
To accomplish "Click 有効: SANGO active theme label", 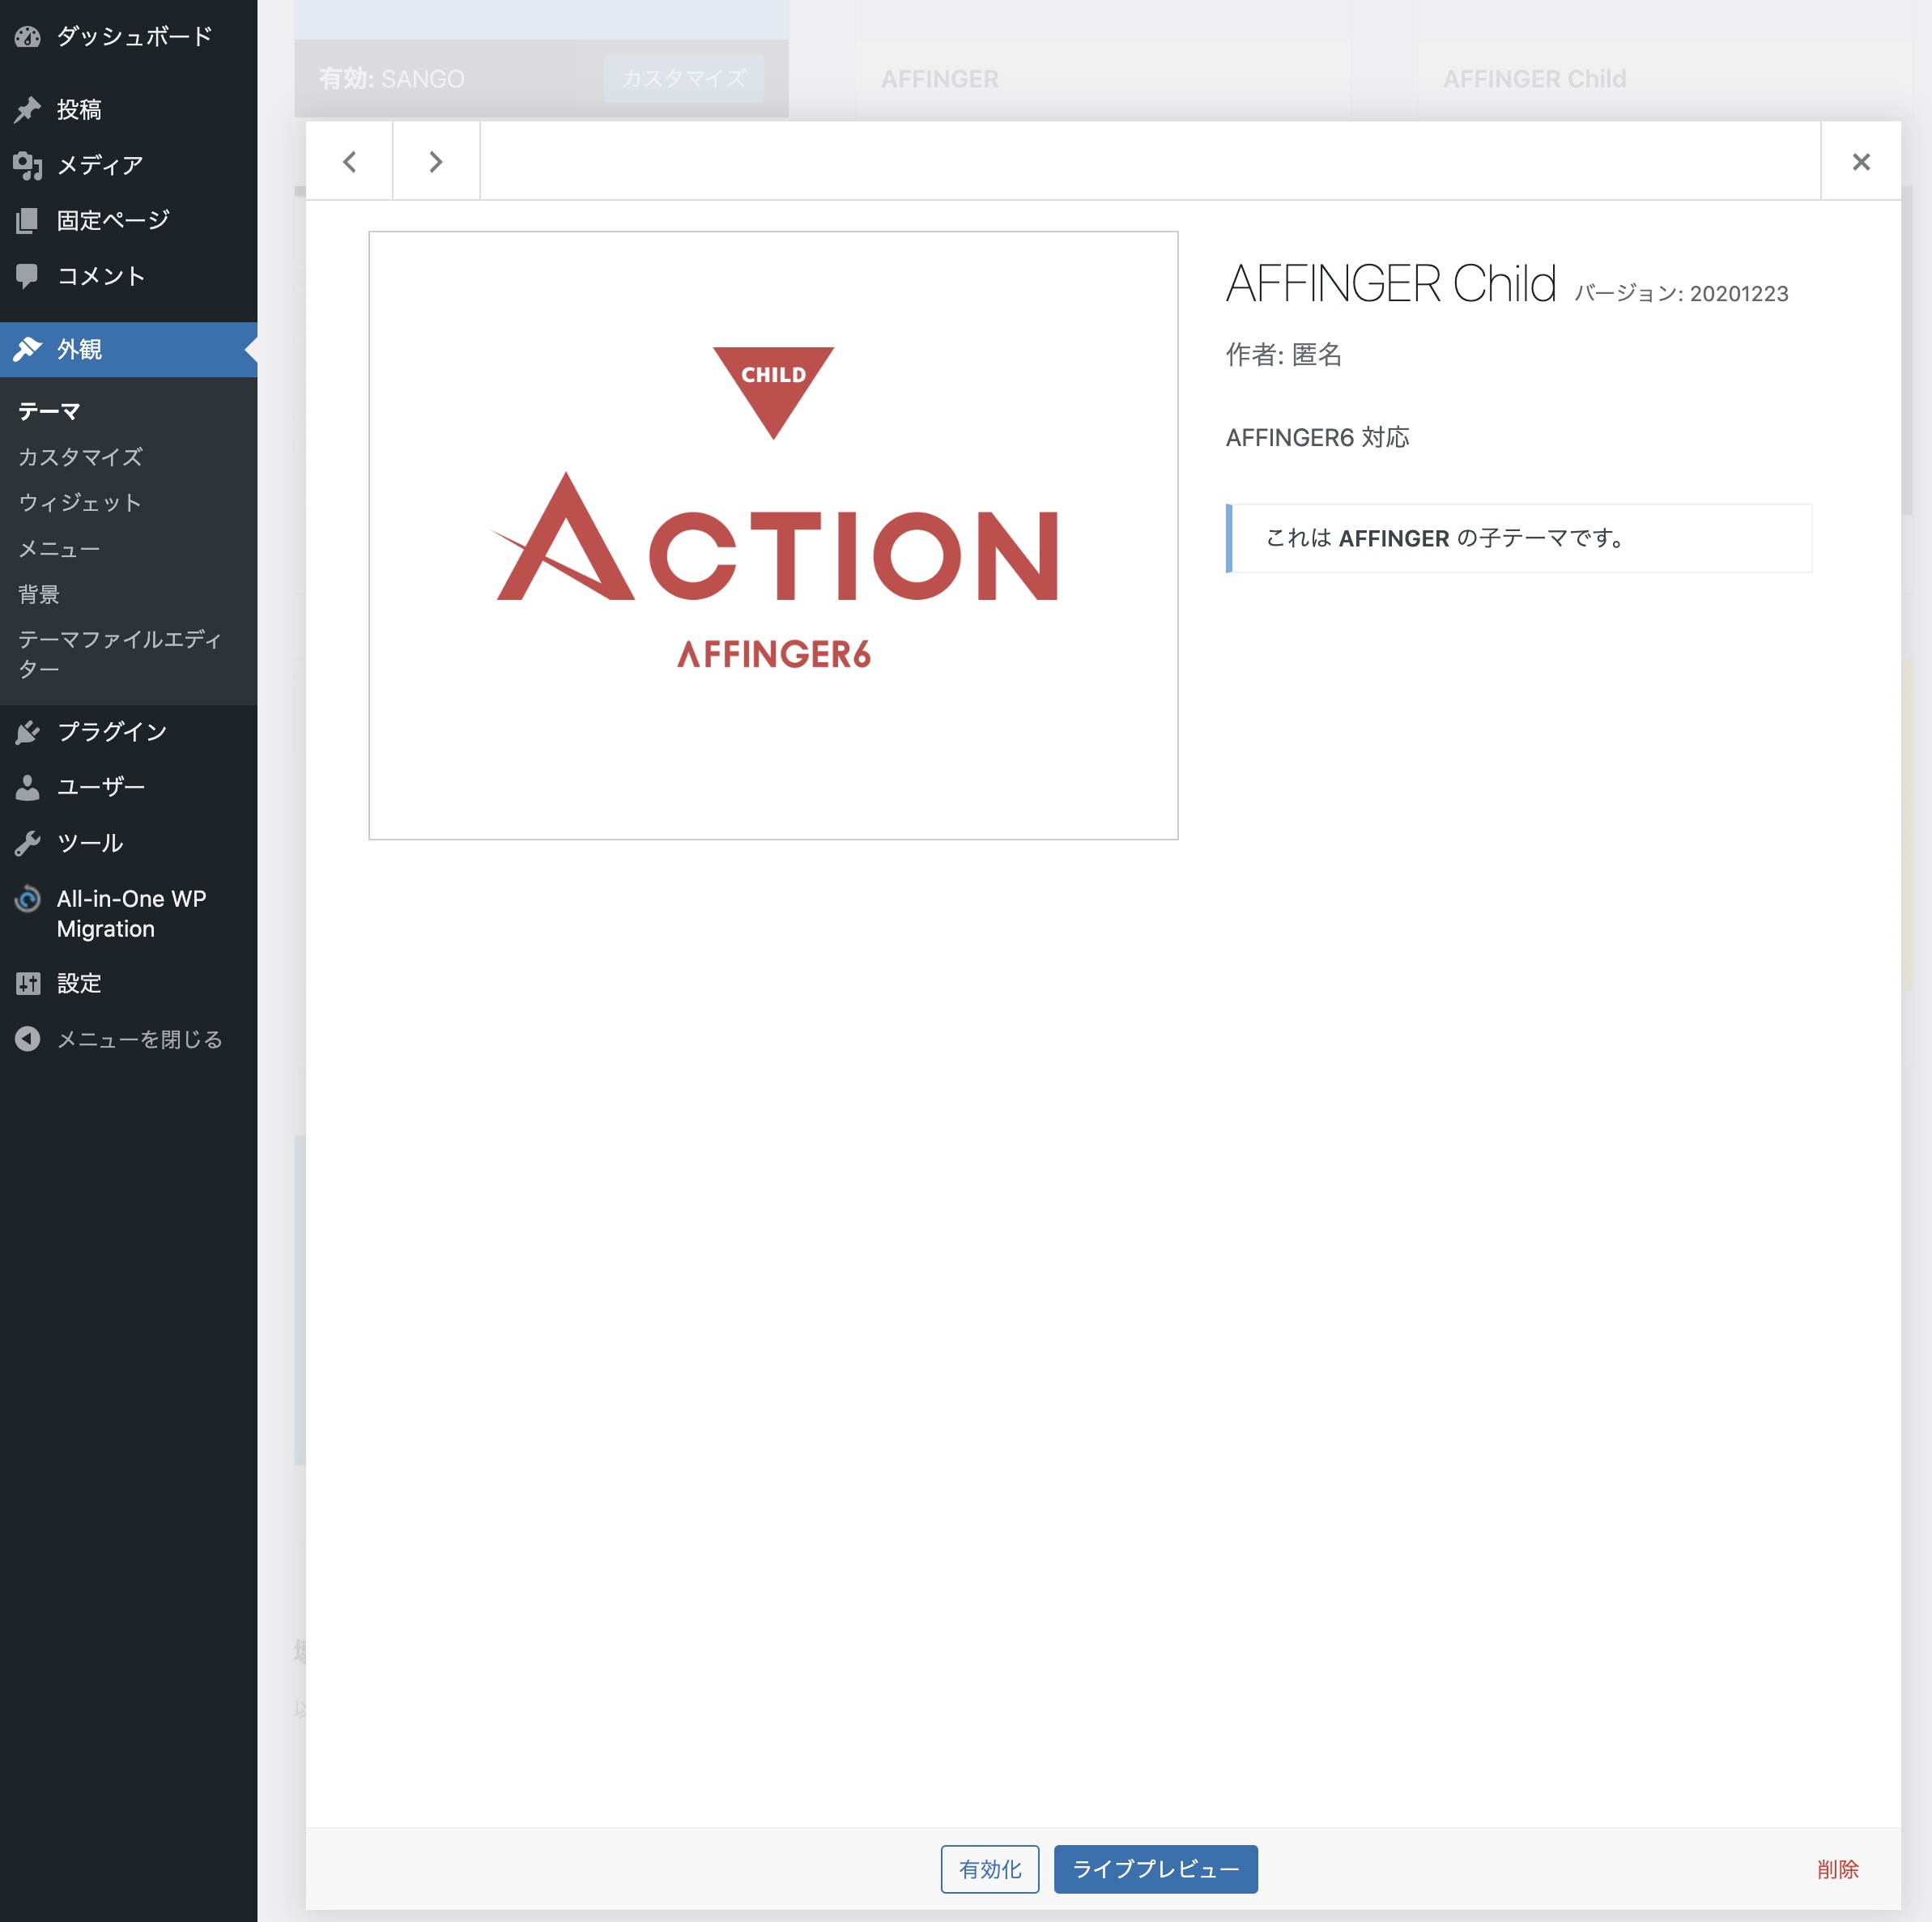I will coord(391,79).
